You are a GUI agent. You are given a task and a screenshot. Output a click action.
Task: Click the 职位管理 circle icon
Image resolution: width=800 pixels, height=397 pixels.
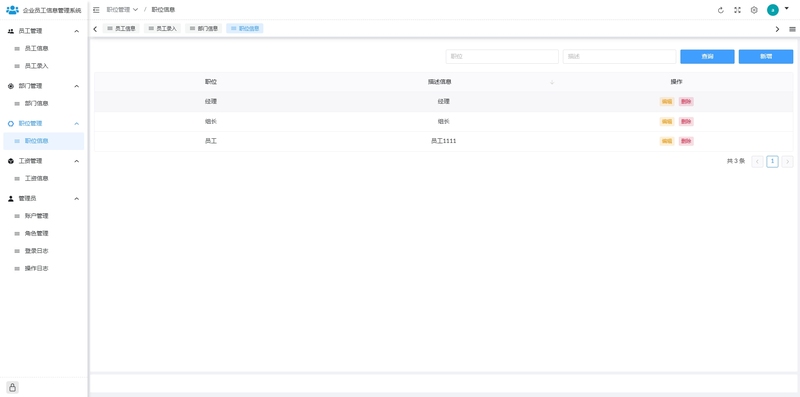pos(11,123)
